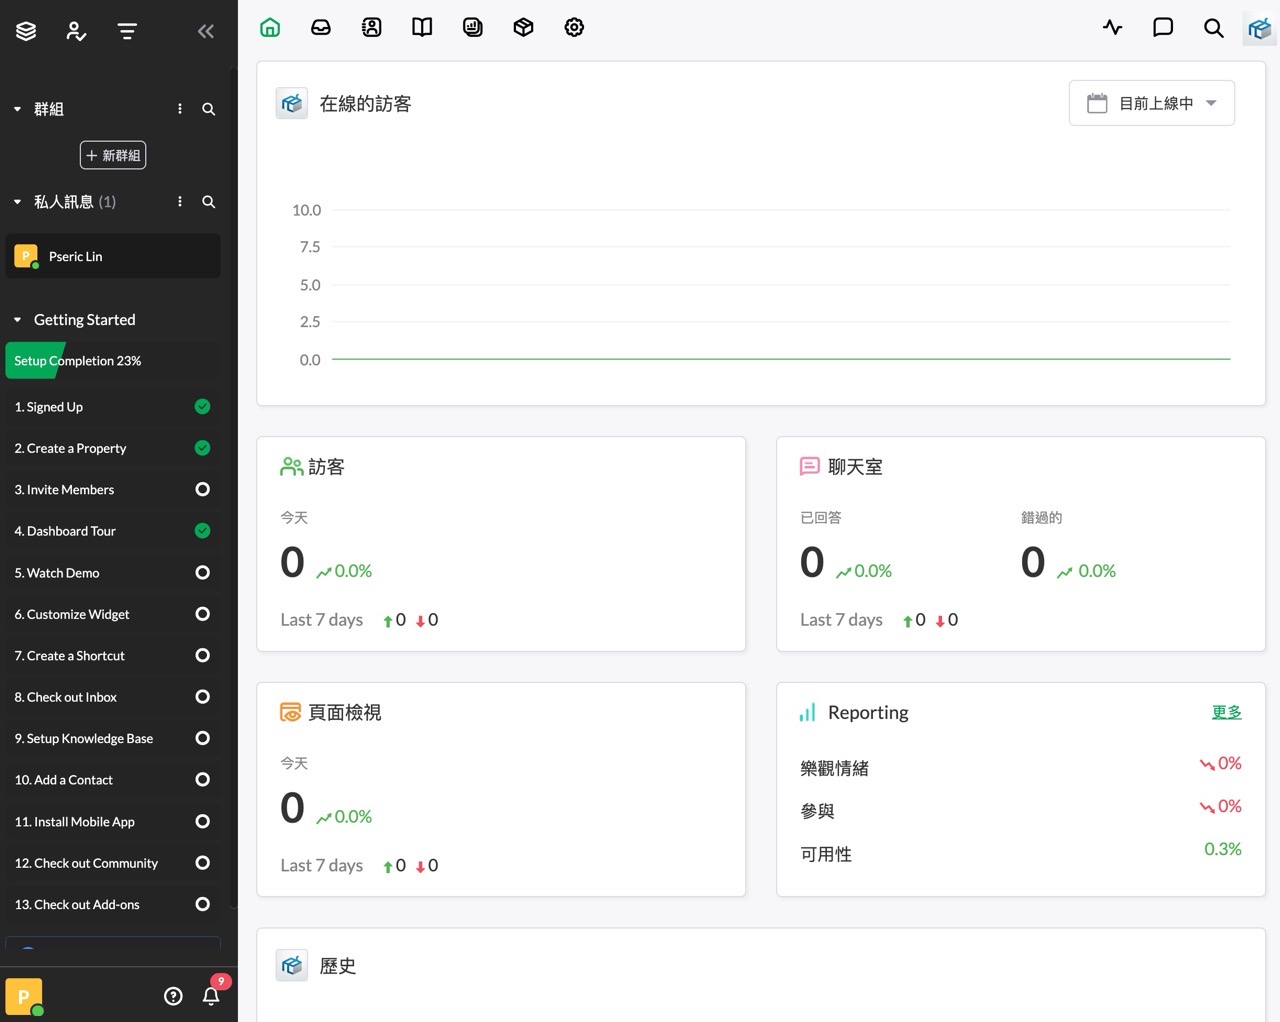This screenshot has width=1280, height=1022.
Task: Collapse the 群組 section arrow
Action: point(17,109)
